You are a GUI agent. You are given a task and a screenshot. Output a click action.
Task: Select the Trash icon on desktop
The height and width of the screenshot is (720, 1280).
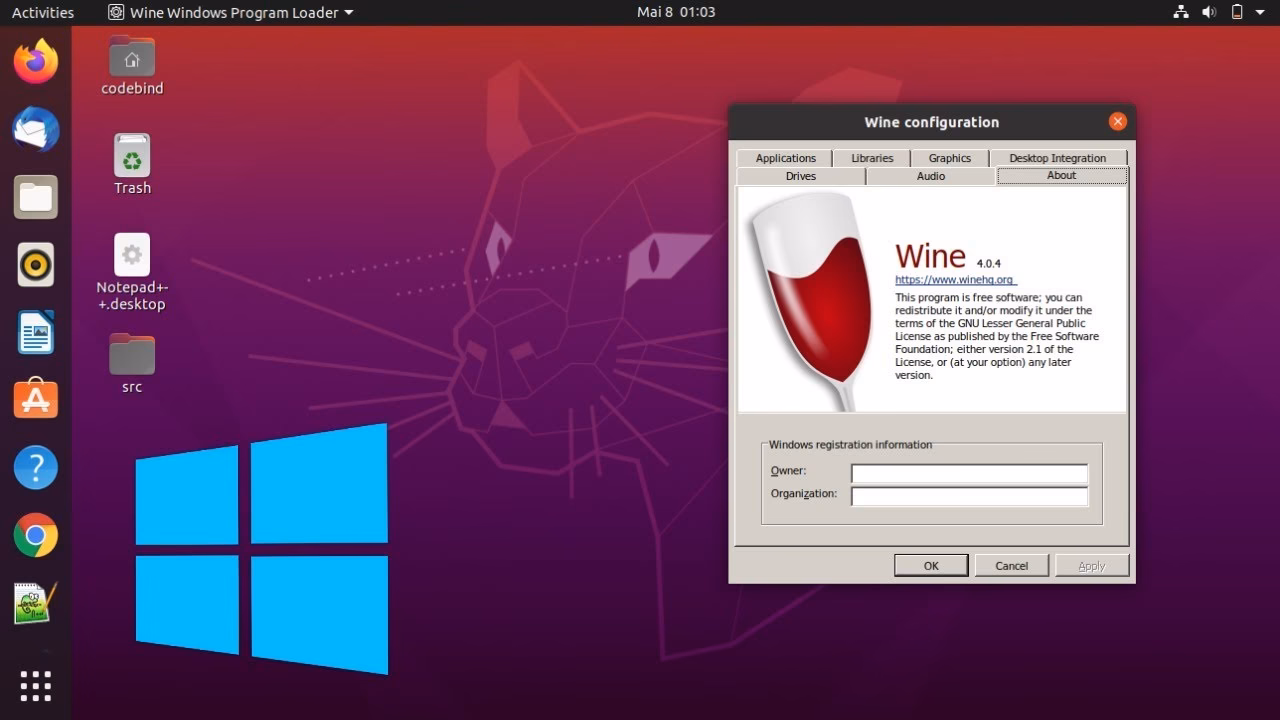[132, 165]
